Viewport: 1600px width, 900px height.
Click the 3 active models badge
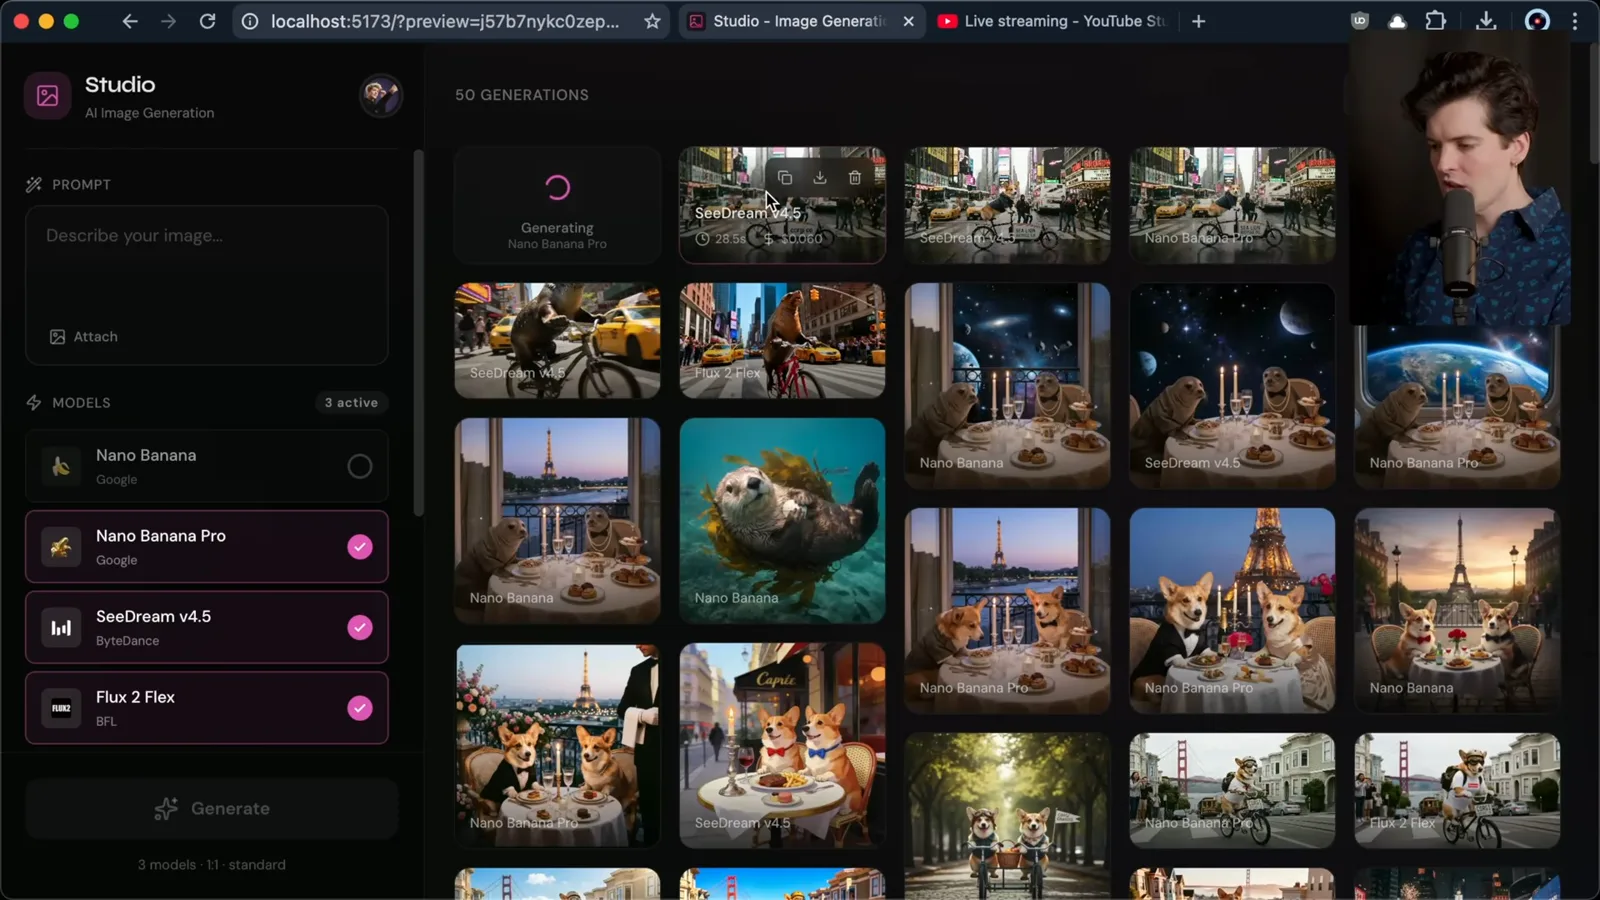point(351,402)
